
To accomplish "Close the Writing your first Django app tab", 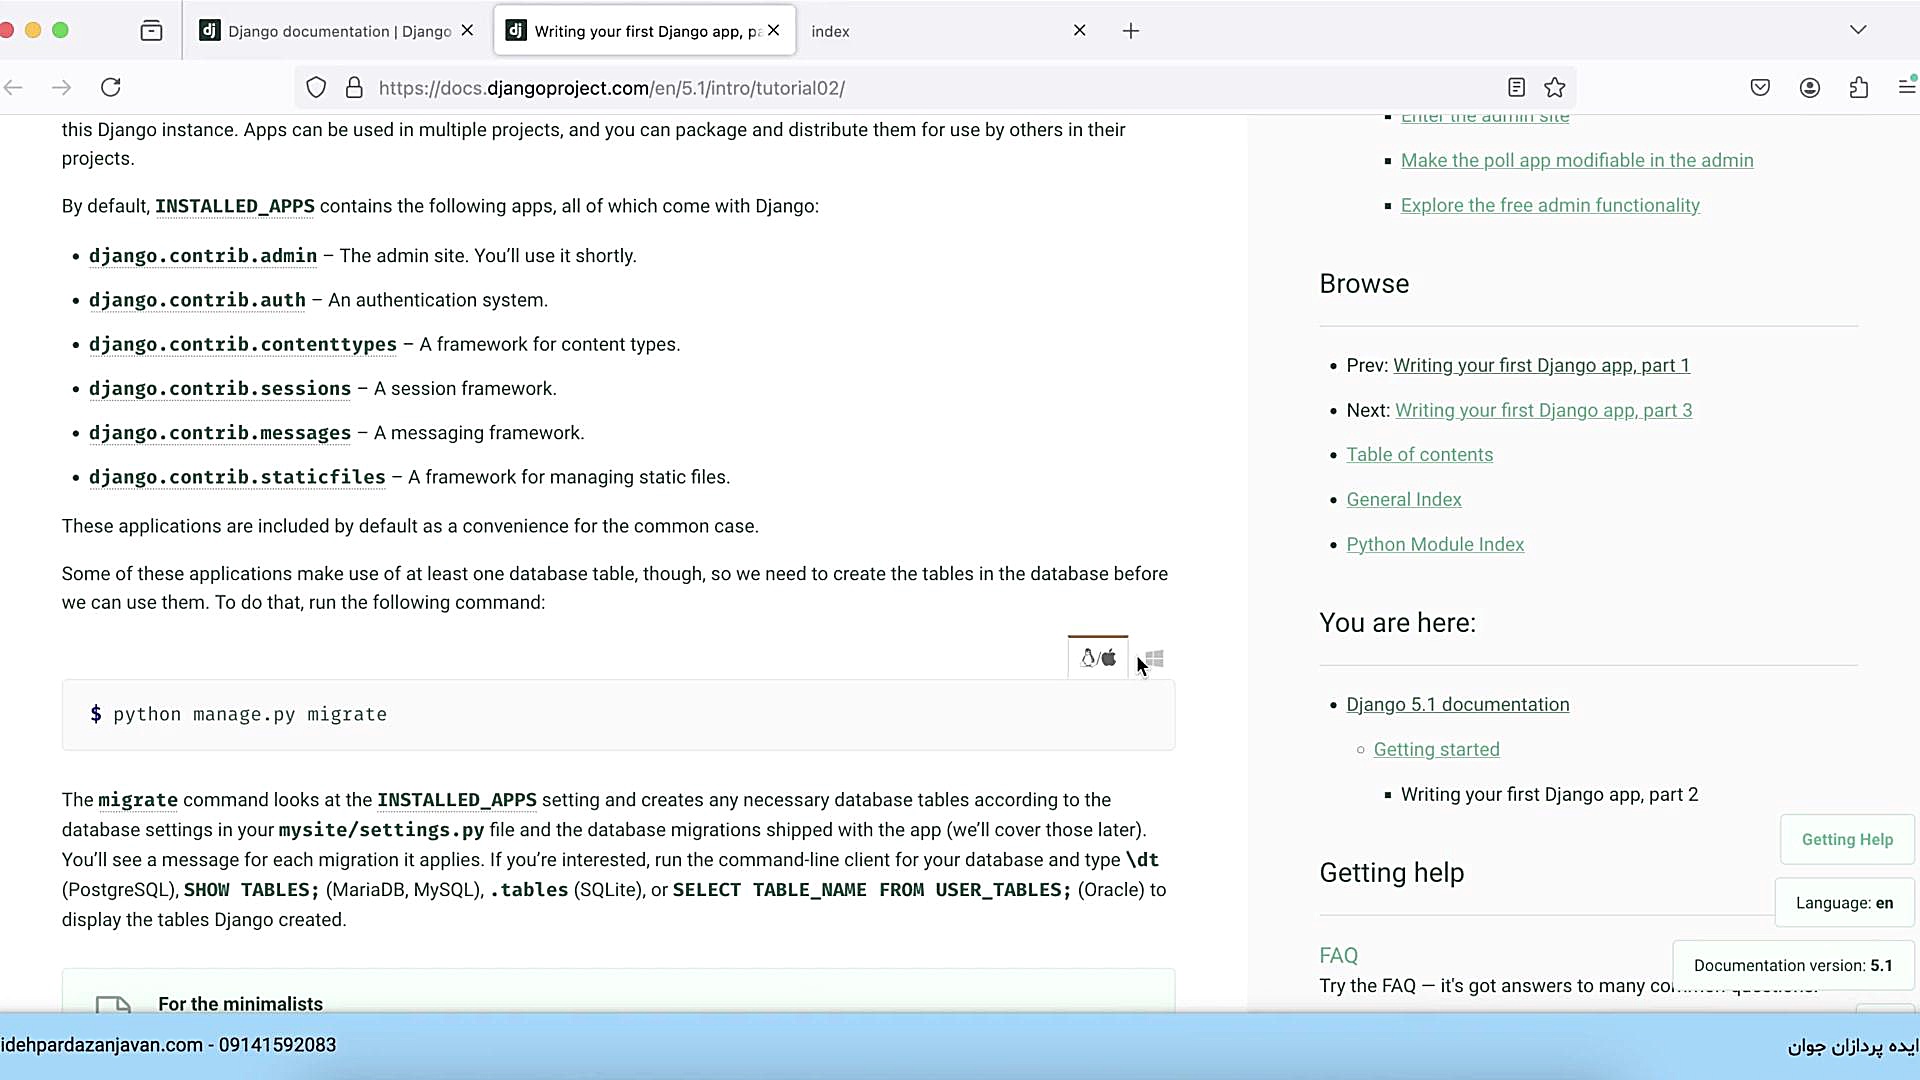I will pos(774,31).
